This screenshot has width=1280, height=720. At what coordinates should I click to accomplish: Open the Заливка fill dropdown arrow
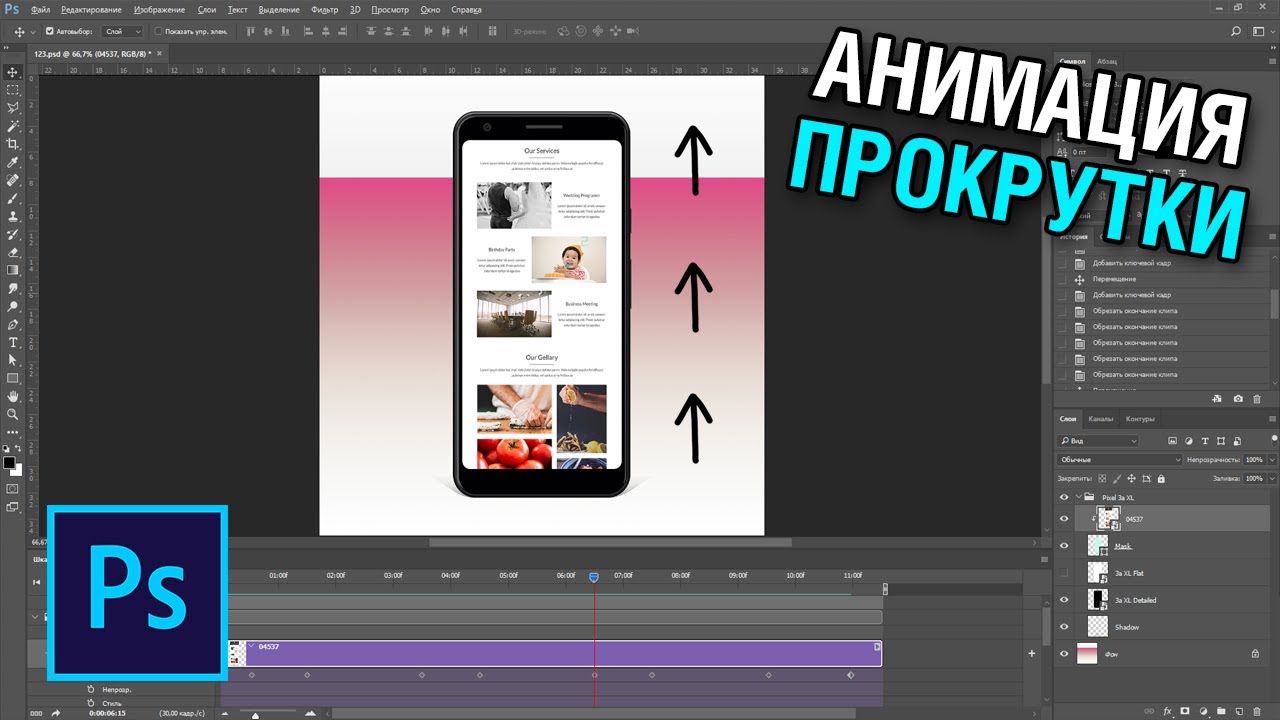(x=1270, y=479)
